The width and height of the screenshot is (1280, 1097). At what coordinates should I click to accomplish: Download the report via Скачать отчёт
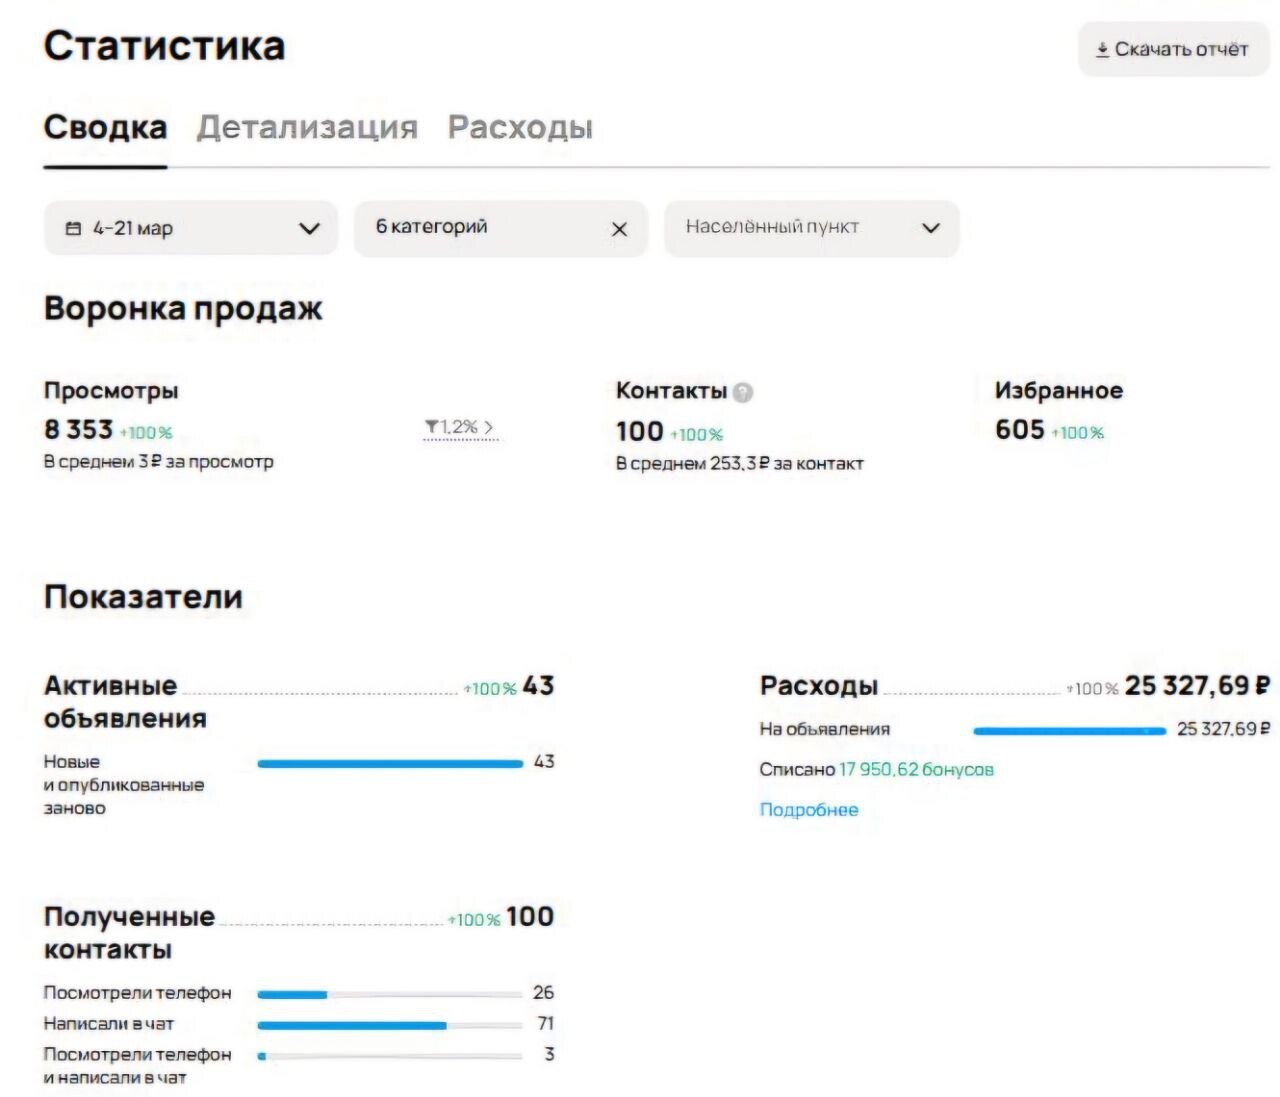coord(1173,49)
